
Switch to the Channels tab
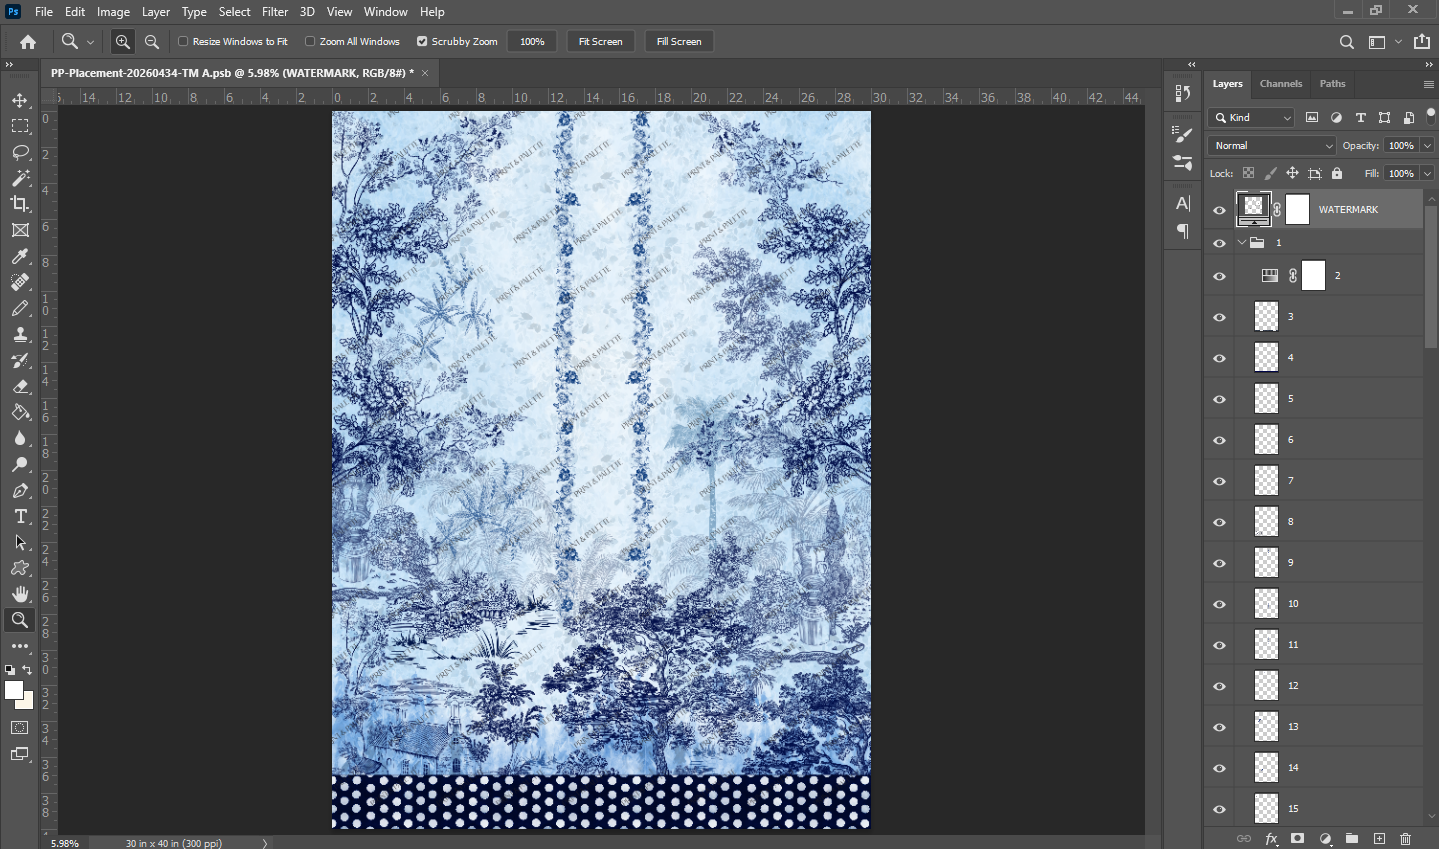[1281, 84]
